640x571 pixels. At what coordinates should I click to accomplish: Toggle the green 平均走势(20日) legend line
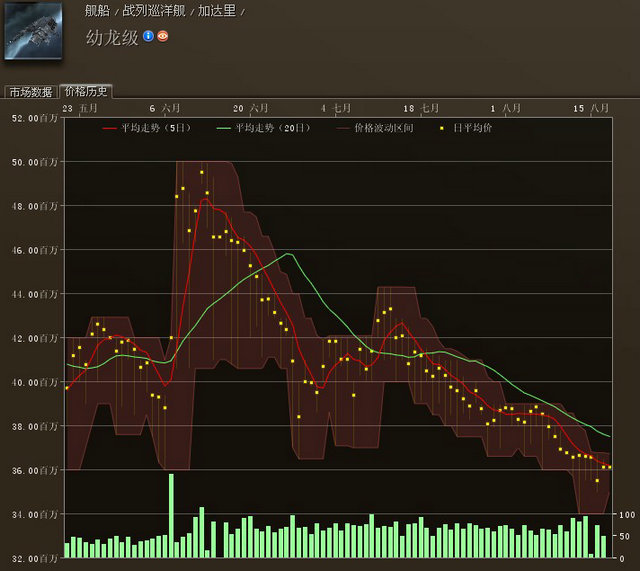(262, 128)
